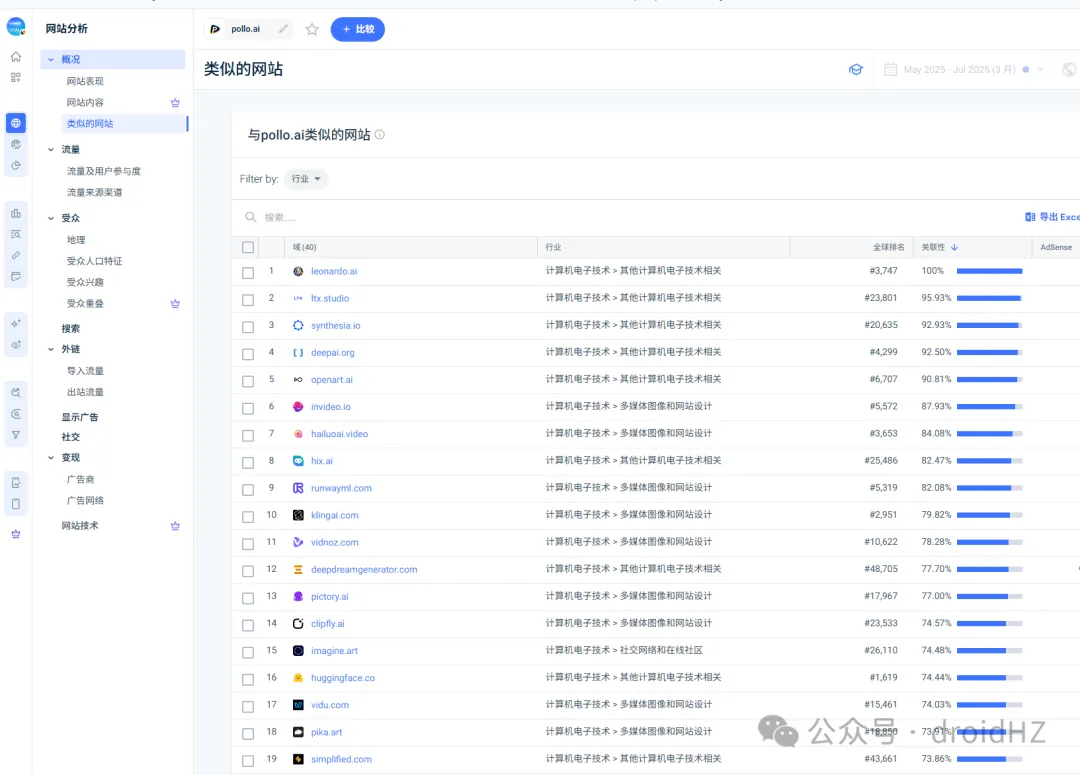
Task: Click the similarity bar for klingai.com
Action: [x=989, y=515]
